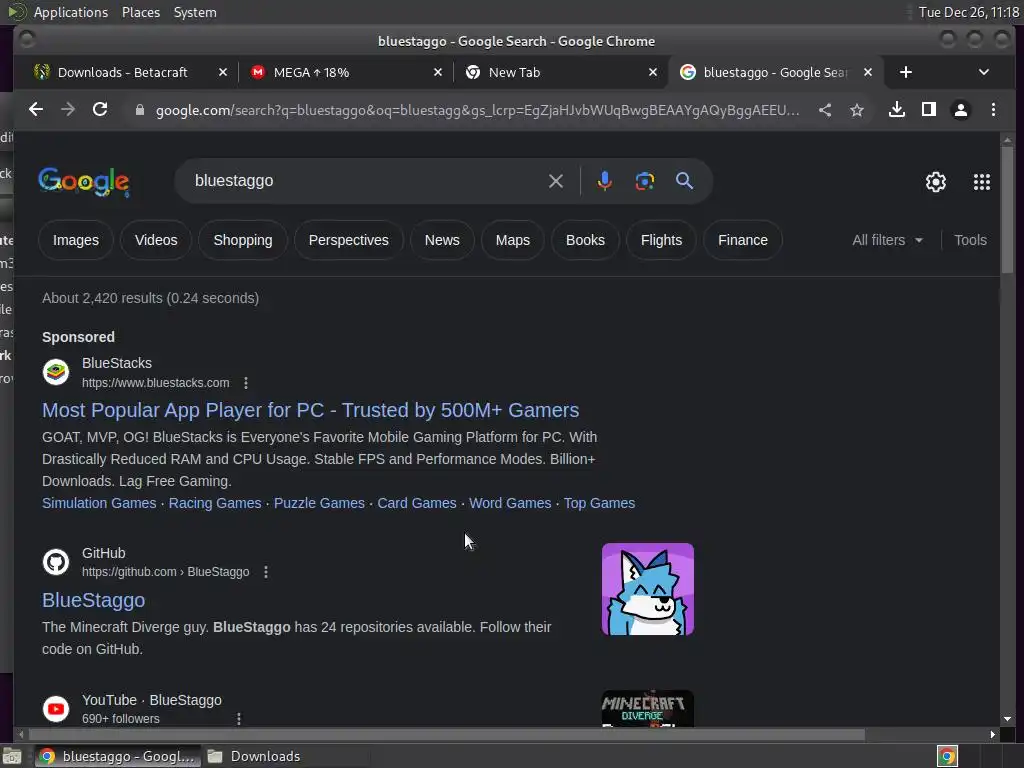Open the BlueStacks ad options menu
1024x768 pixels.
(246, 383)
